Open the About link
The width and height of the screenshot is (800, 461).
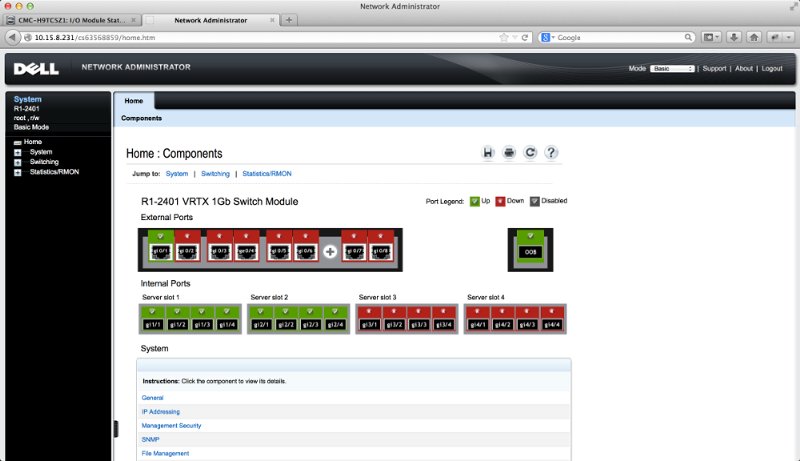pyautogui.click(x=744, y=68)
